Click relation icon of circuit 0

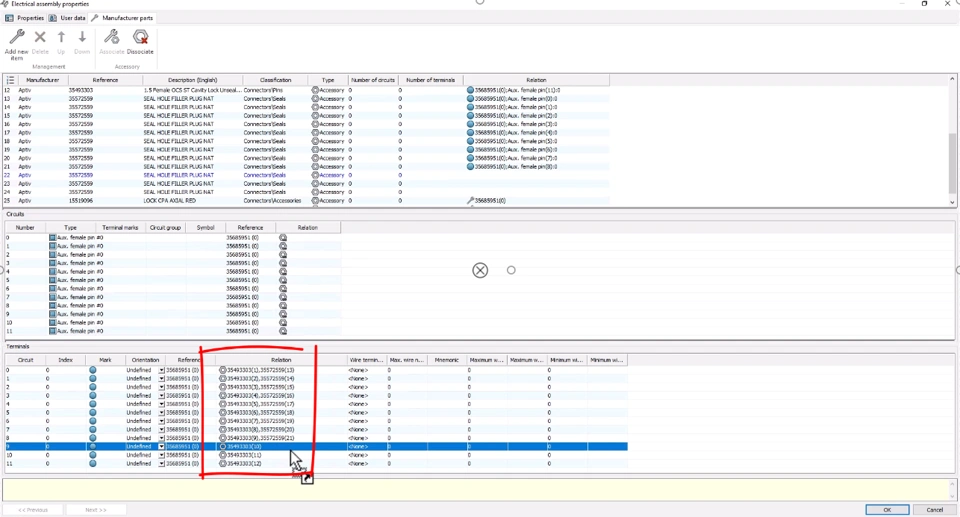pos(283,238)
